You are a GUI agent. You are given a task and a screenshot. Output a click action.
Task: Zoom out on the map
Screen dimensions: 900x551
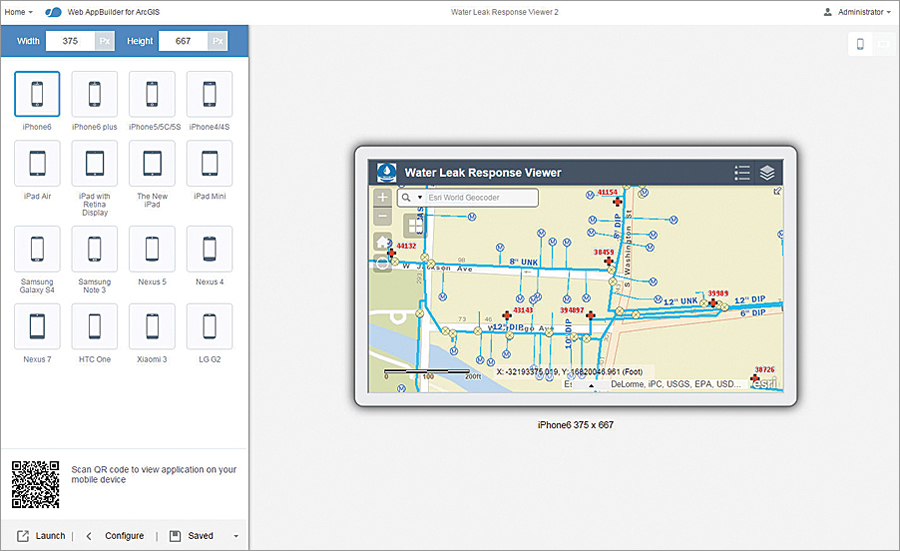(382, 216)
